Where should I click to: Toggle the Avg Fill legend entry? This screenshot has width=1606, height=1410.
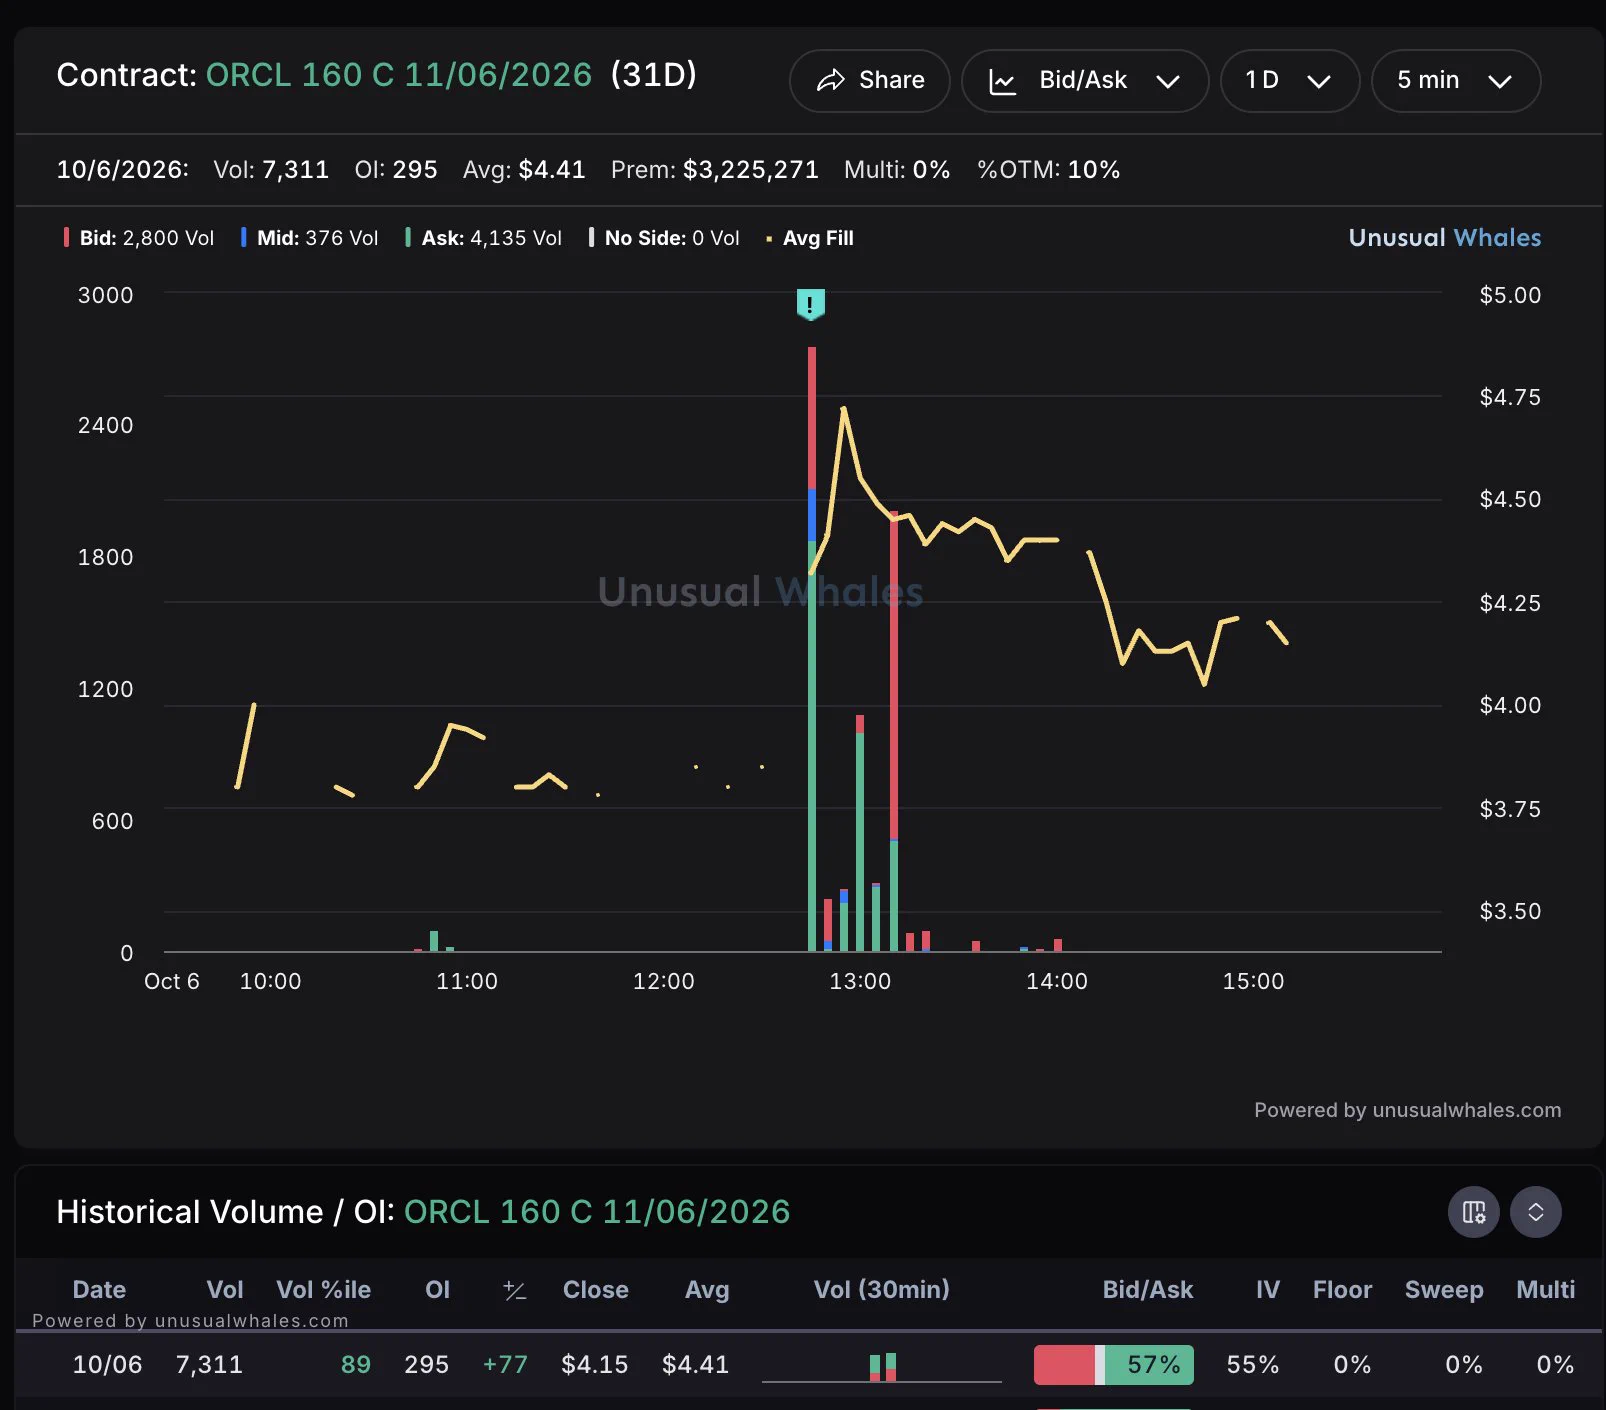[x=810, y=238]
